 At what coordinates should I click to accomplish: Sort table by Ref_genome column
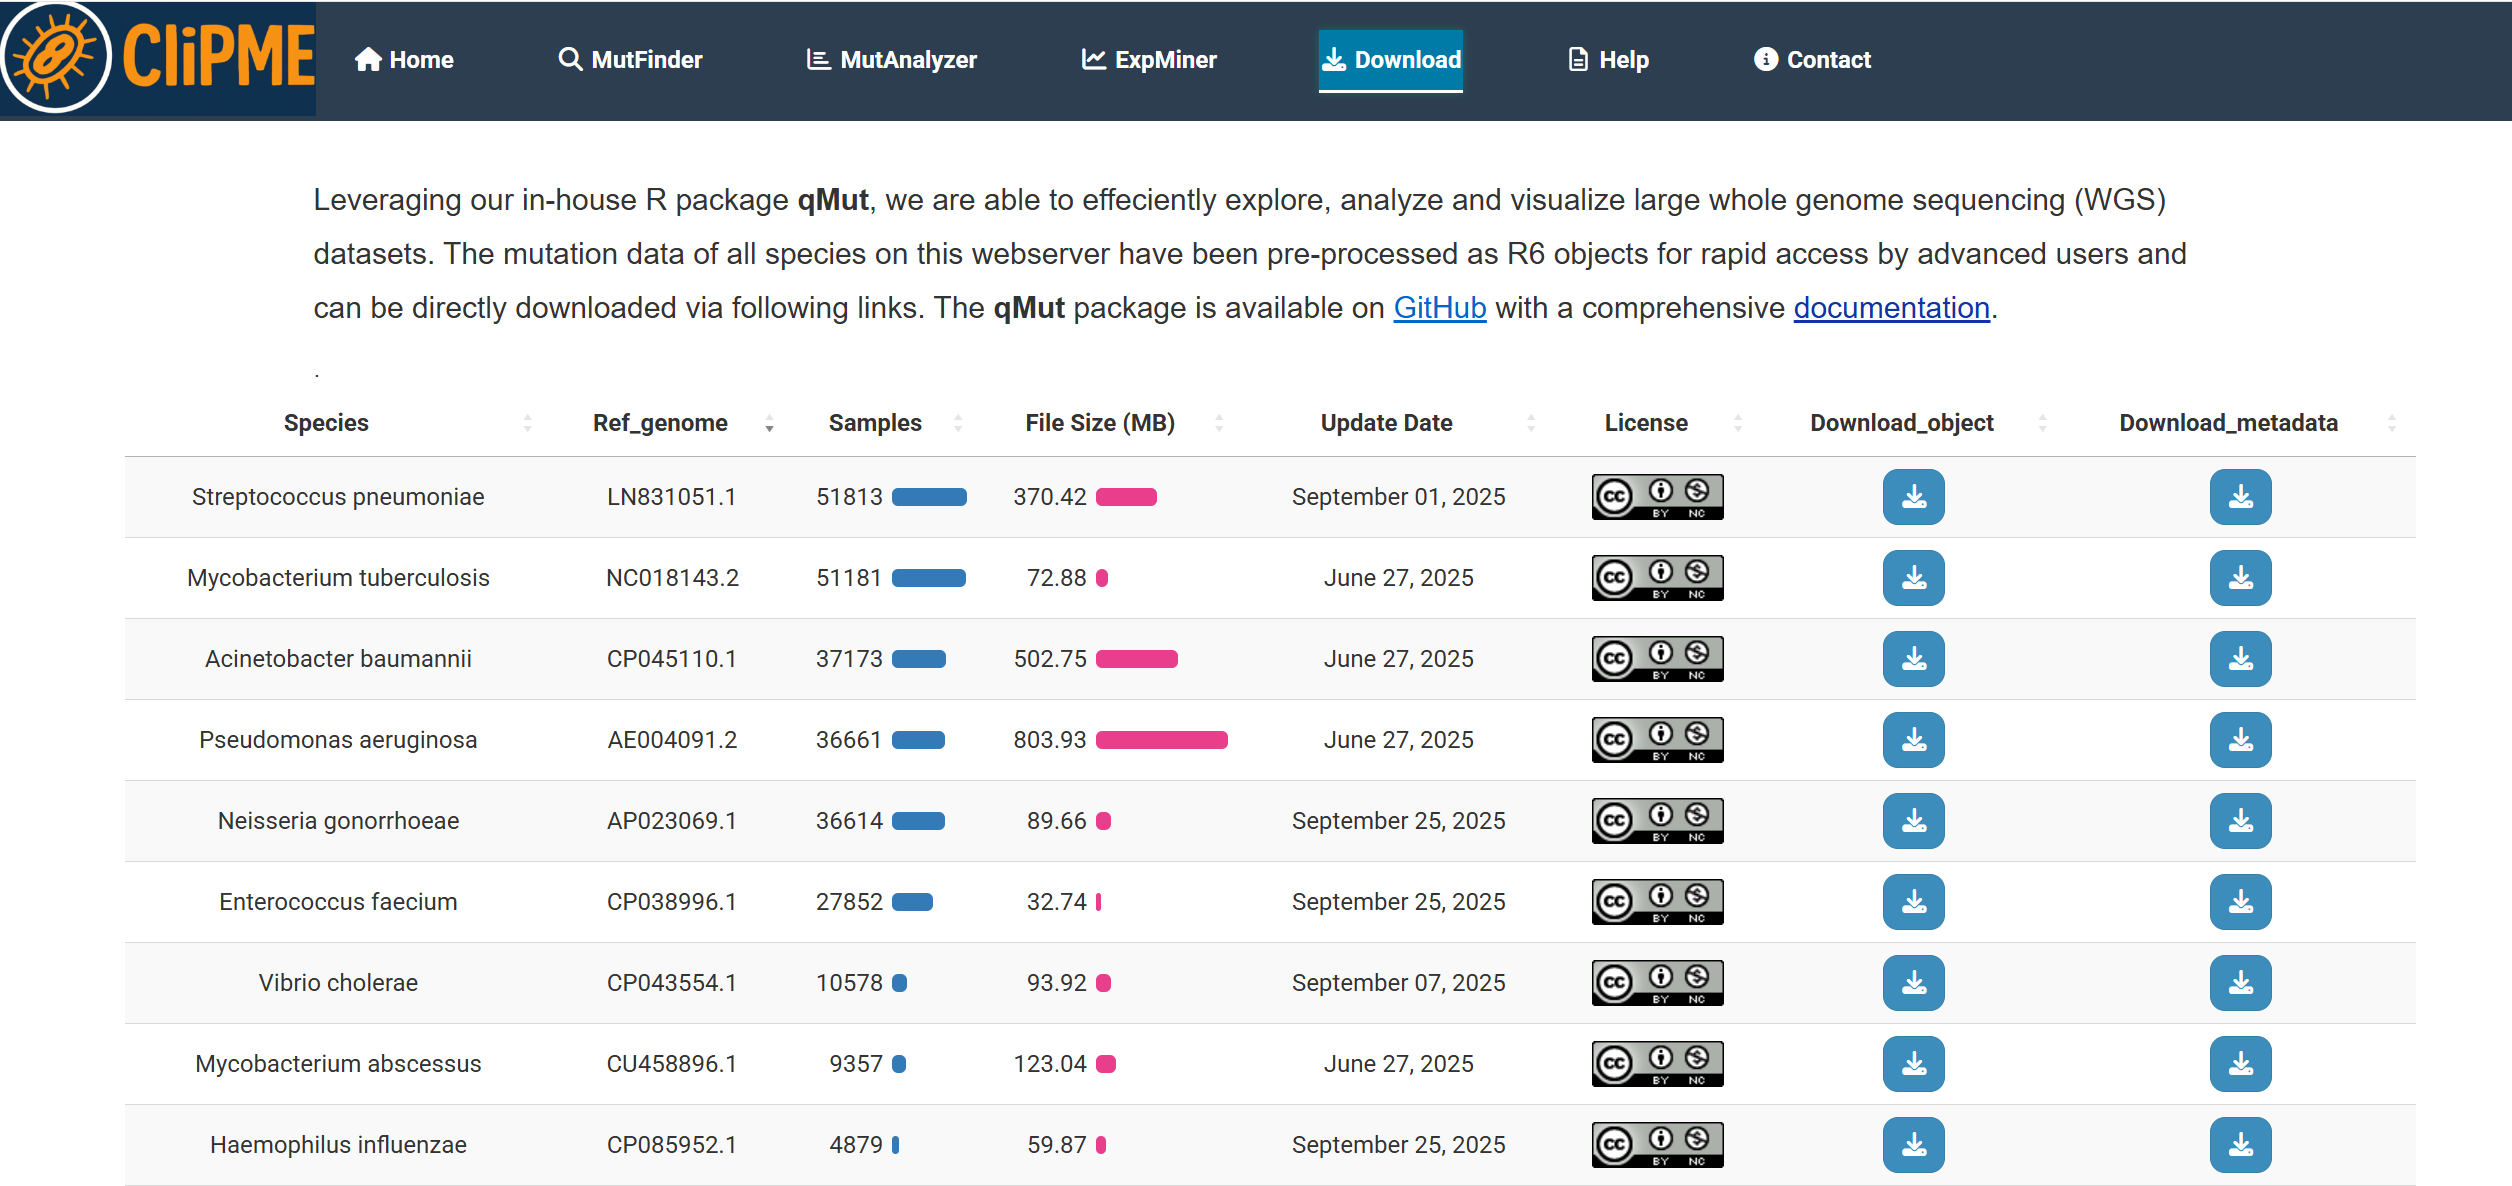[x=660, y=423]
